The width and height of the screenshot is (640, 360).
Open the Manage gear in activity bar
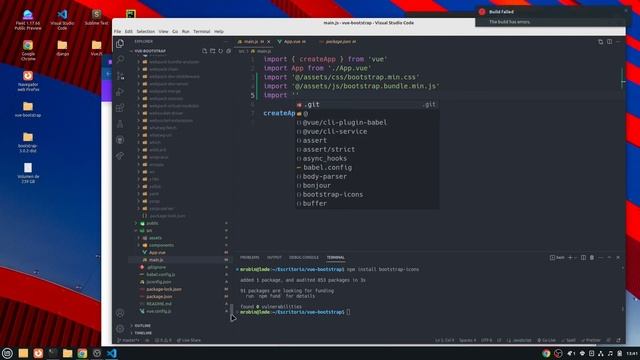click(120, 329)
